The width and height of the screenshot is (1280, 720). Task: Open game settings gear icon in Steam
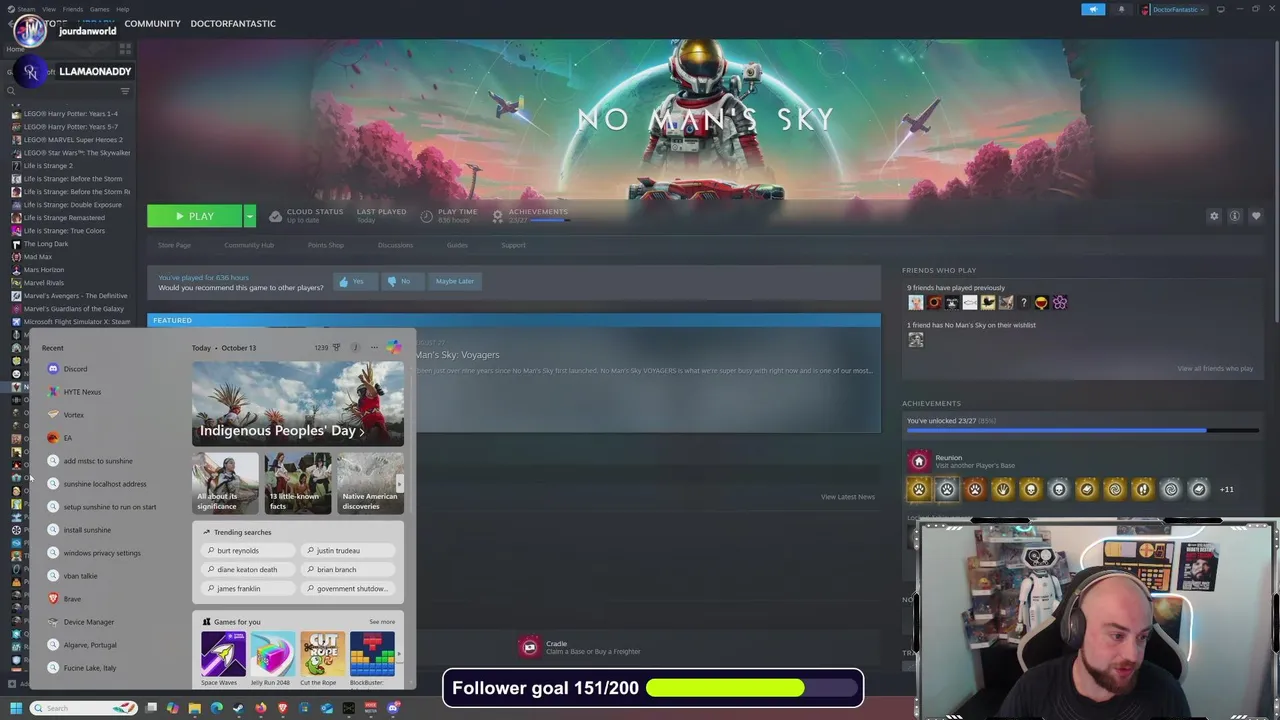click(x=1214, y=216)
